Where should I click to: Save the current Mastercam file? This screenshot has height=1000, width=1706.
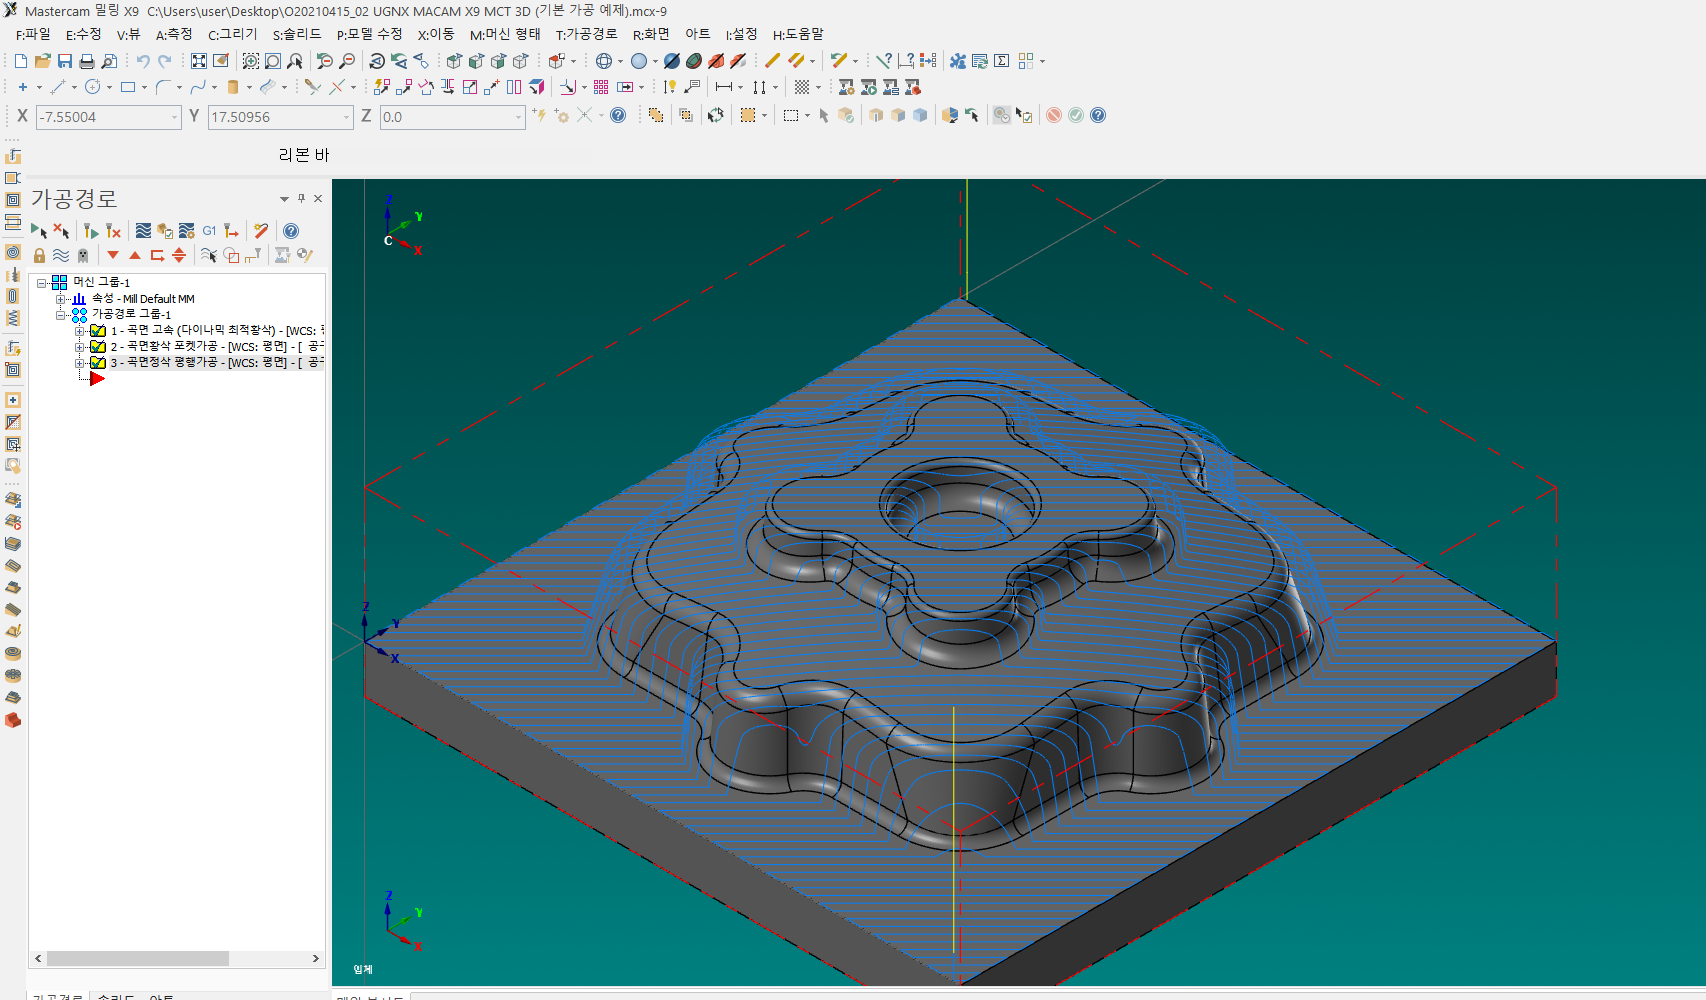(x=64, y=61)
